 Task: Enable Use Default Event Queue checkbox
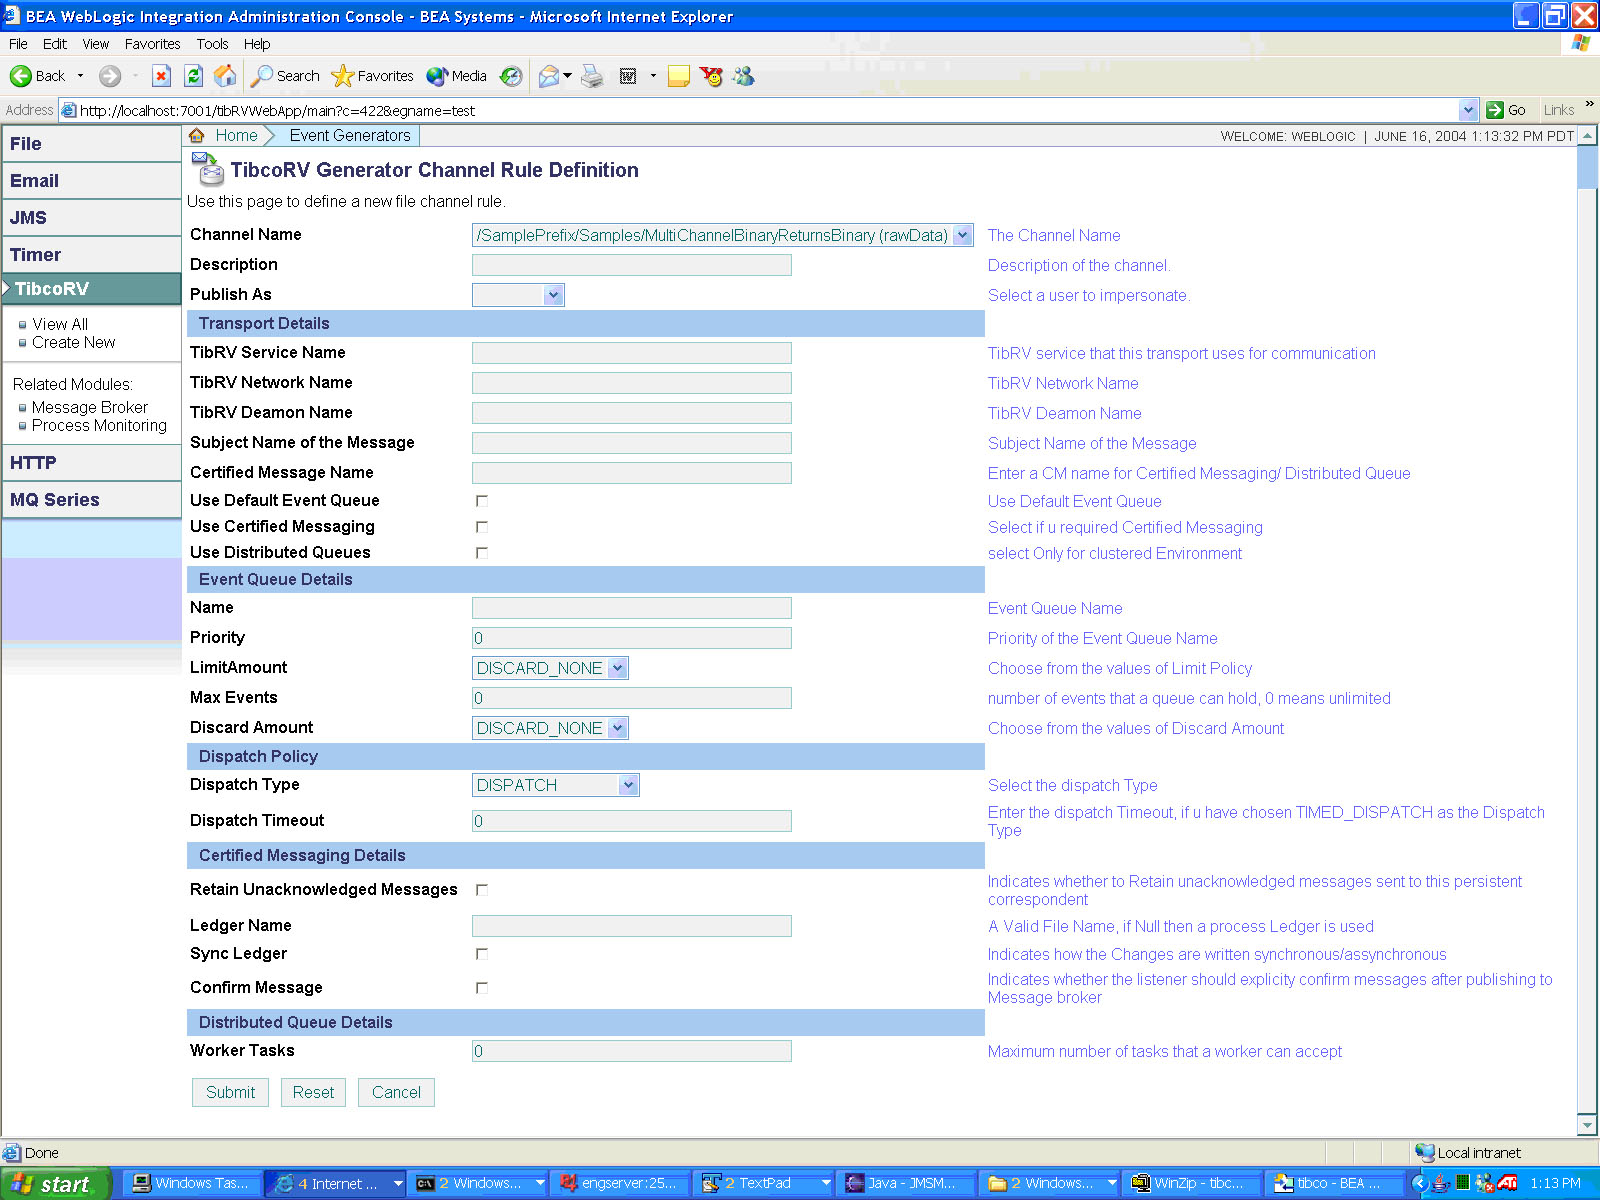pyautogui.click(x=482, y=501)
